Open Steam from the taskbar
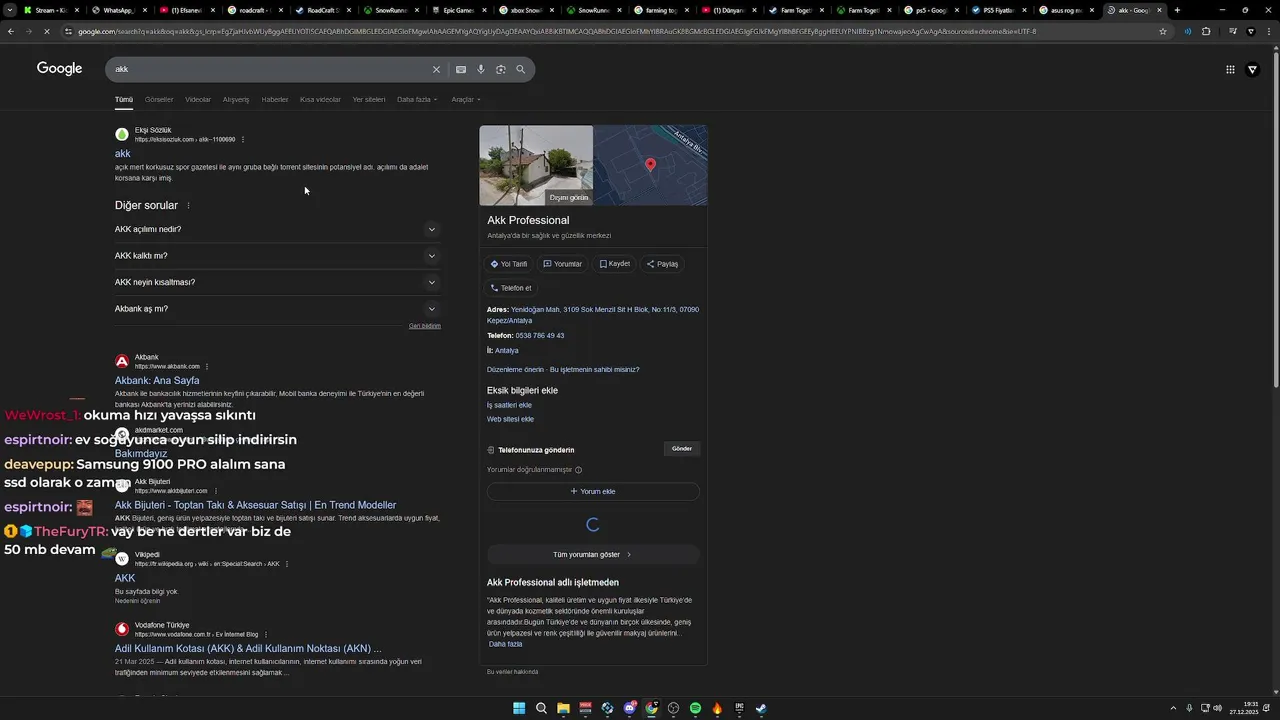 coord(761,708)
